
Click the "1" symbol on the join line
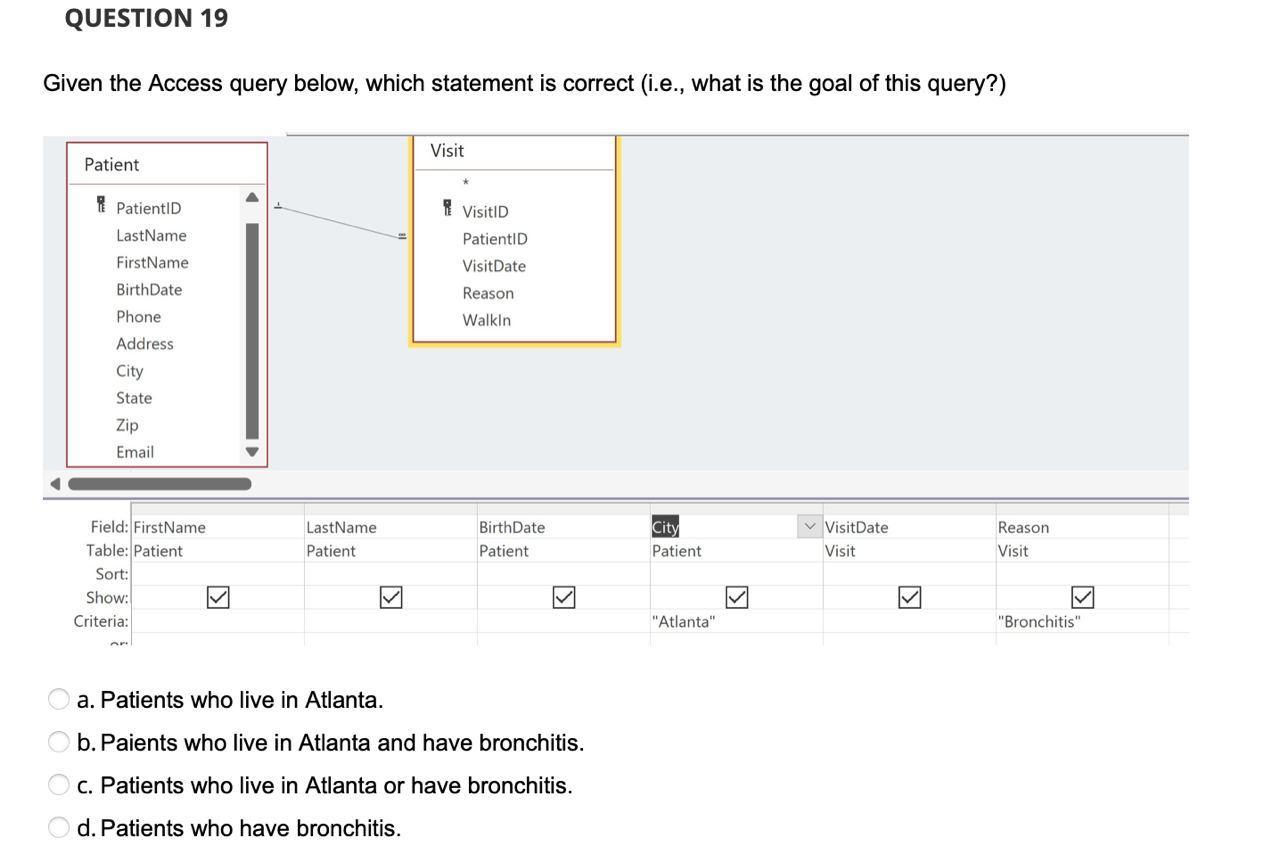pyautogui.click(x=278, y=203)
